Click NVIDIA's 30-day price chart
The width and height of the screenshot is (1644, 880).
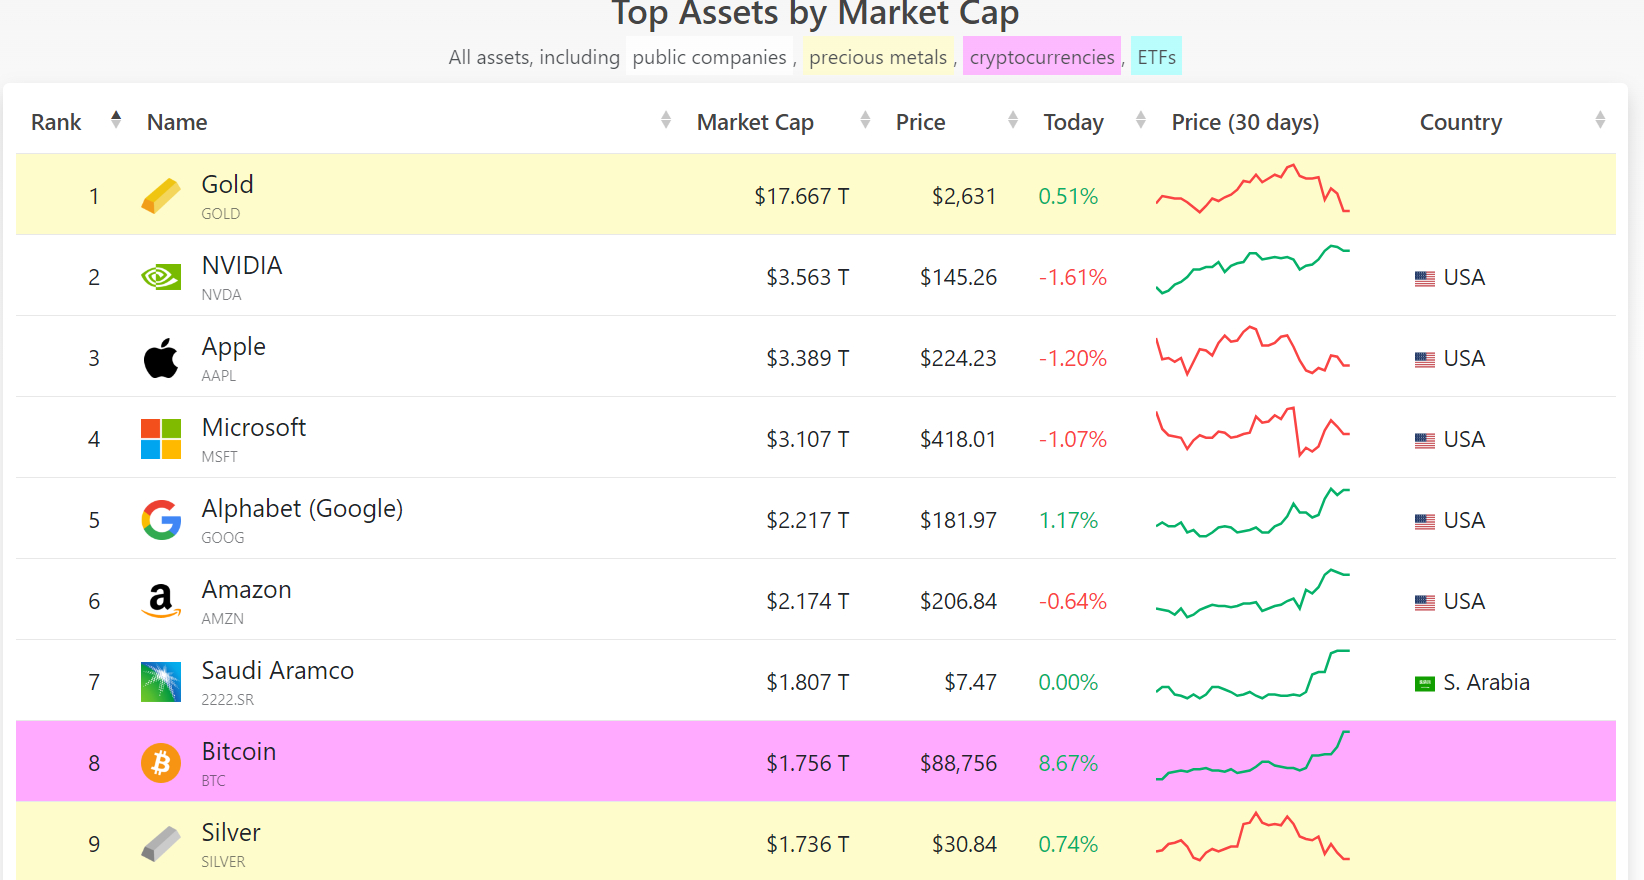click(1253, 269)
